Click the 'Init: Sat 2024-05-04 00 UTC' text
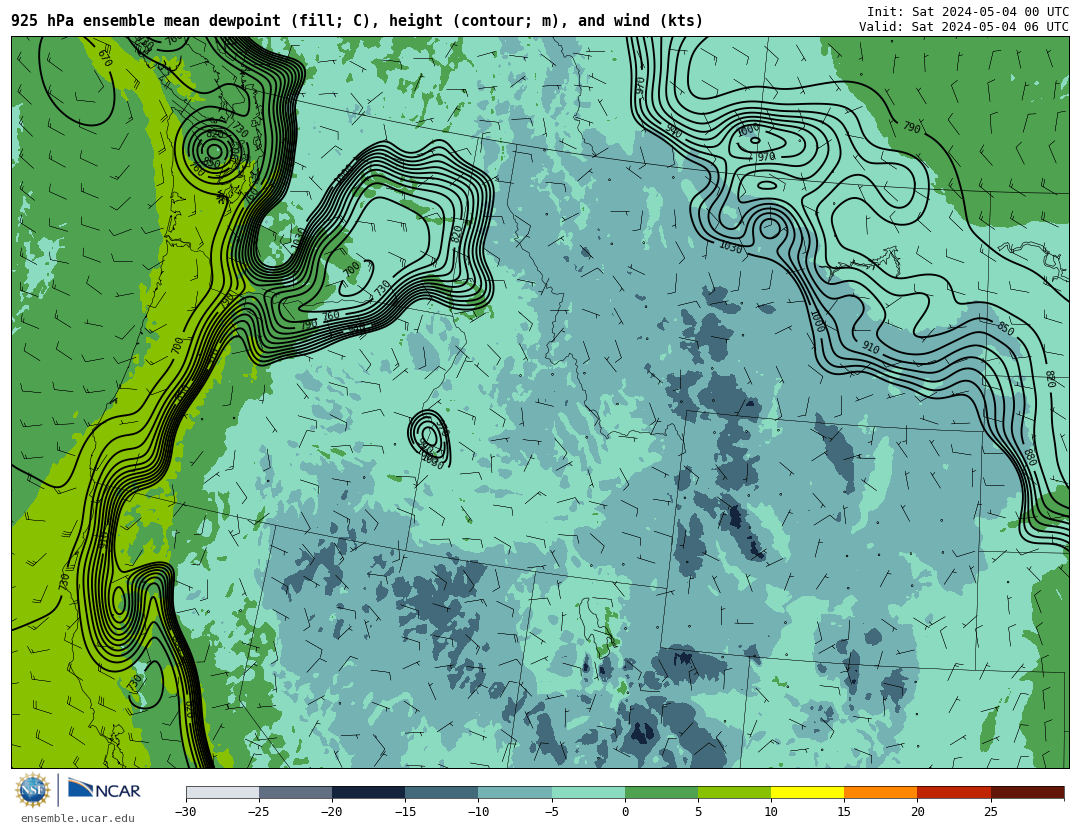This screenshot has height=831, width=1080. tap(968, 12)
